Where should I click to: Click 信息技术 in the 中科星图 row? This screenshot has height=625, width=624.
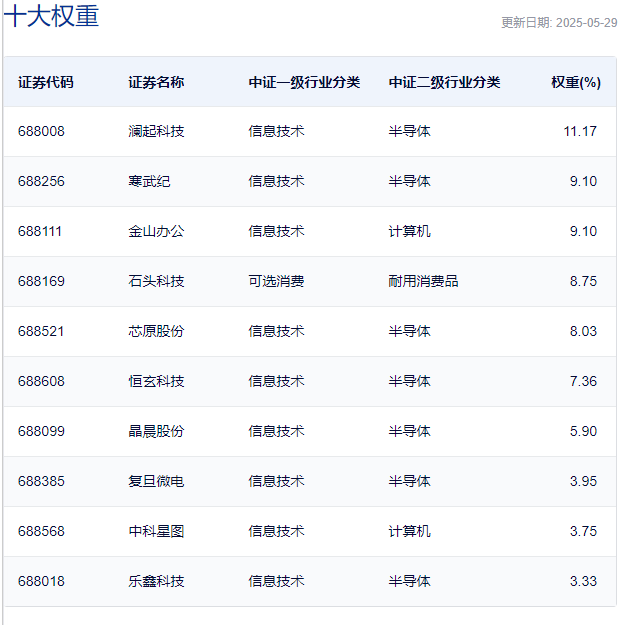276,531
